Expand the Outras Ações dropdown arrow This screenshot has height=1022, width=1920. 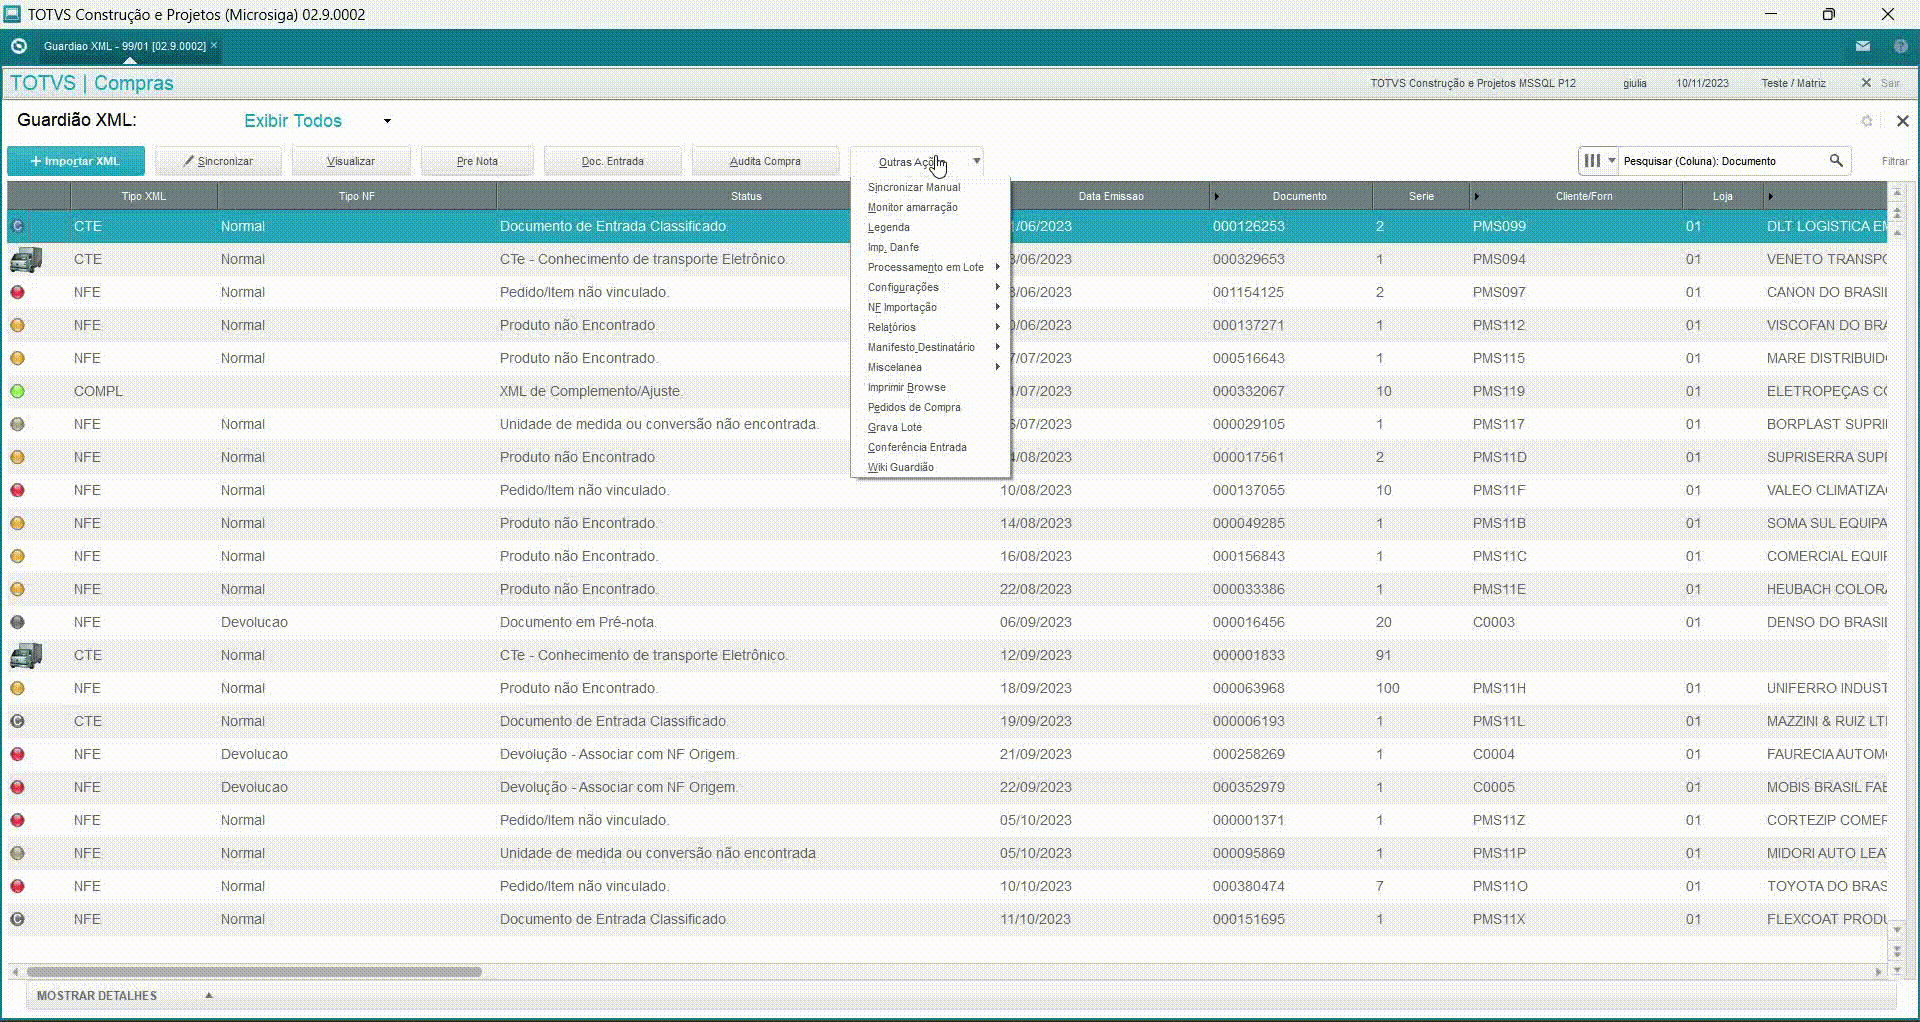pos(976,161)
